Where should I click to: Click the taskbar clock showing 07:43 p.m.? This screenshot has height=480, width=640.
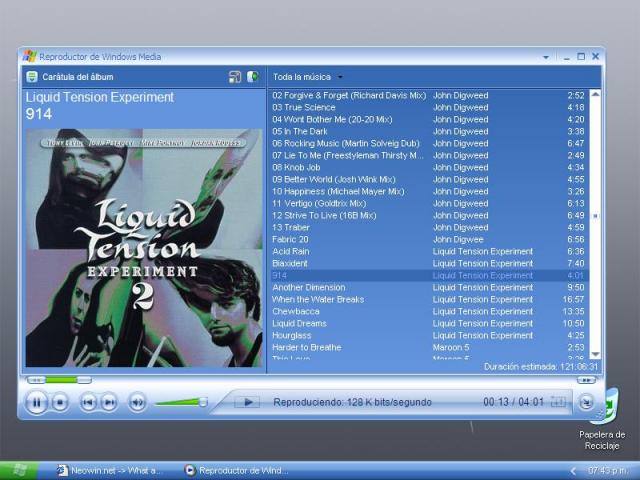tap(608, 471)
